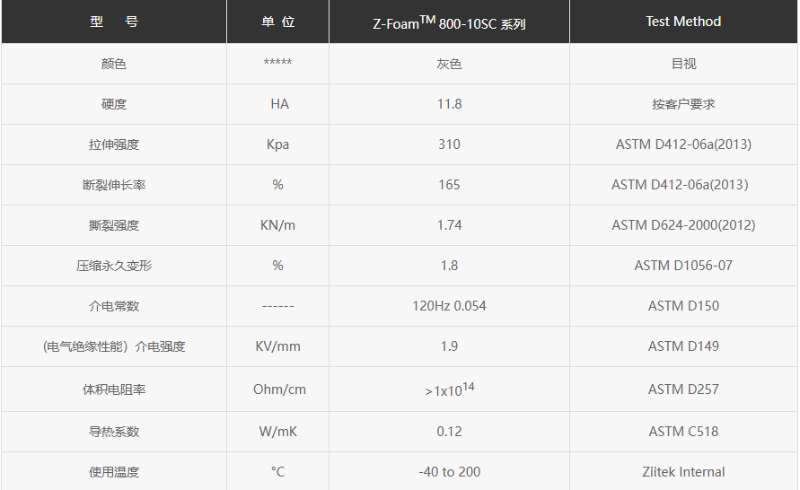Select the 目视 test method cell

[683, 64]
